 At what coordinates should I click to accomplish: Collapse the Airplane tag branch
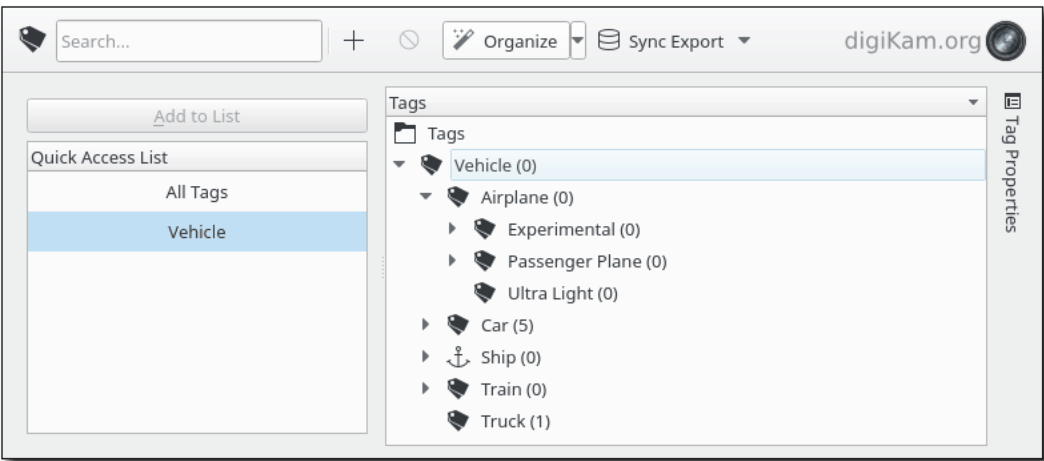click(426, 197)
